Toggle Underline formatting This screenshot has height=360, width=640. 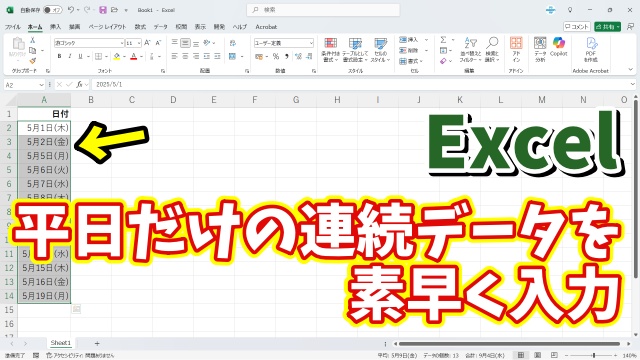[80, 56]
